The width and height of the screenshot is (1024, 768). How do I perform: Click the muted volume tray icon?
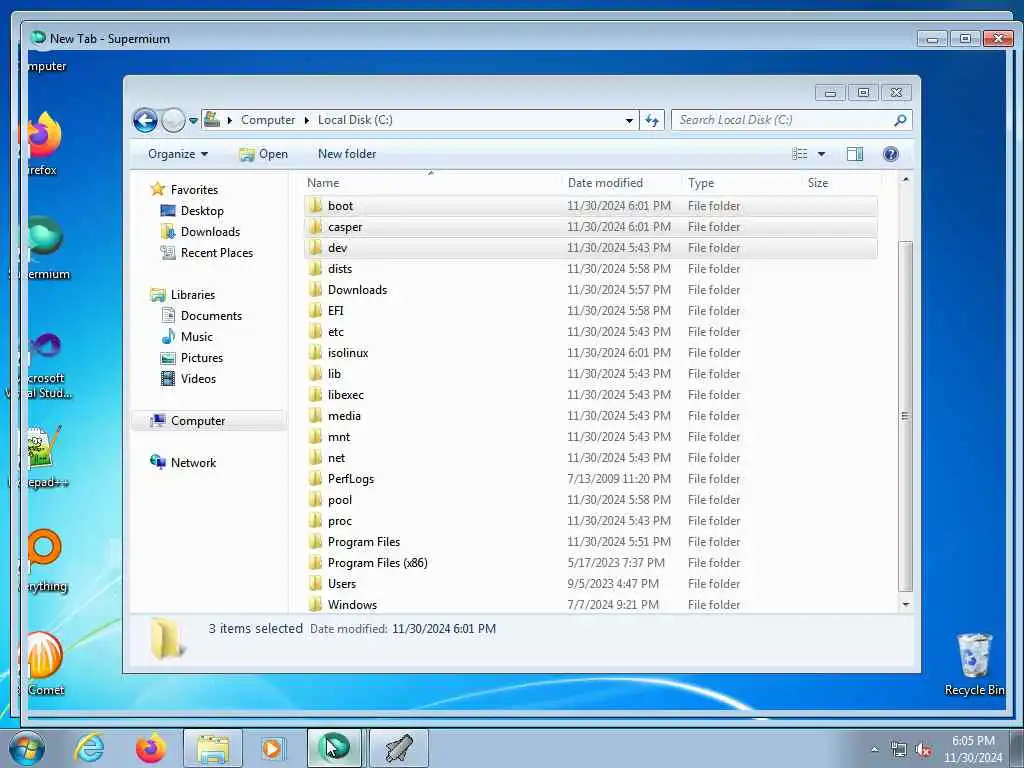(923, 750)
